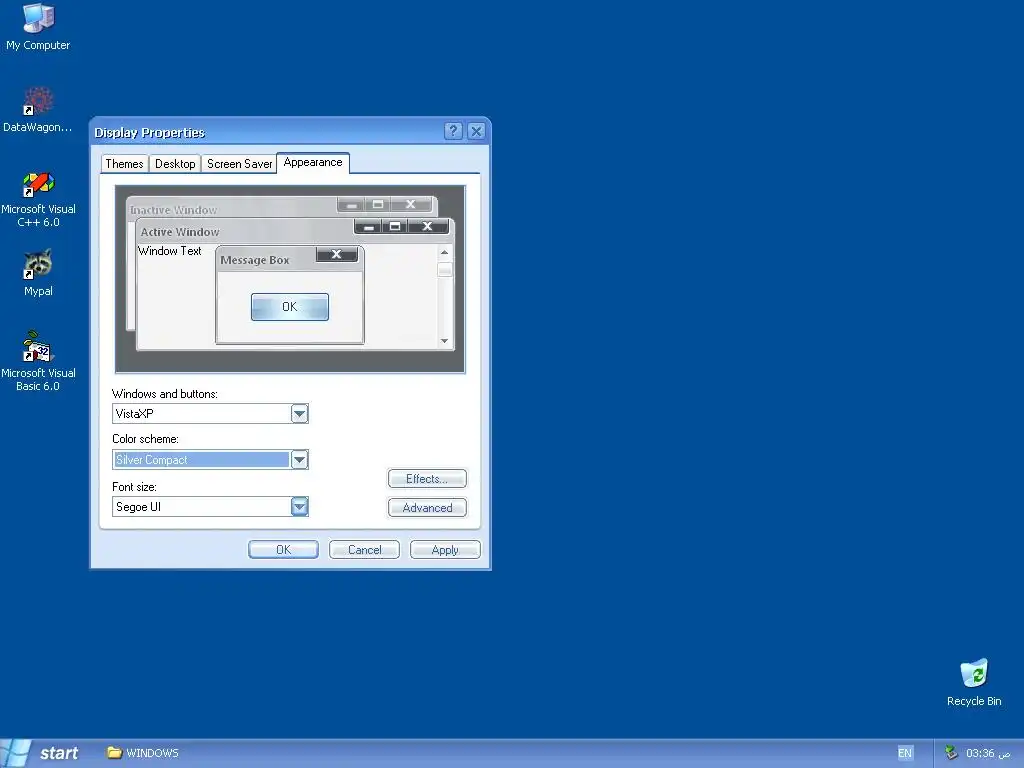
Task: Click the preview Message Box title
Action: [x=255, y=260]
